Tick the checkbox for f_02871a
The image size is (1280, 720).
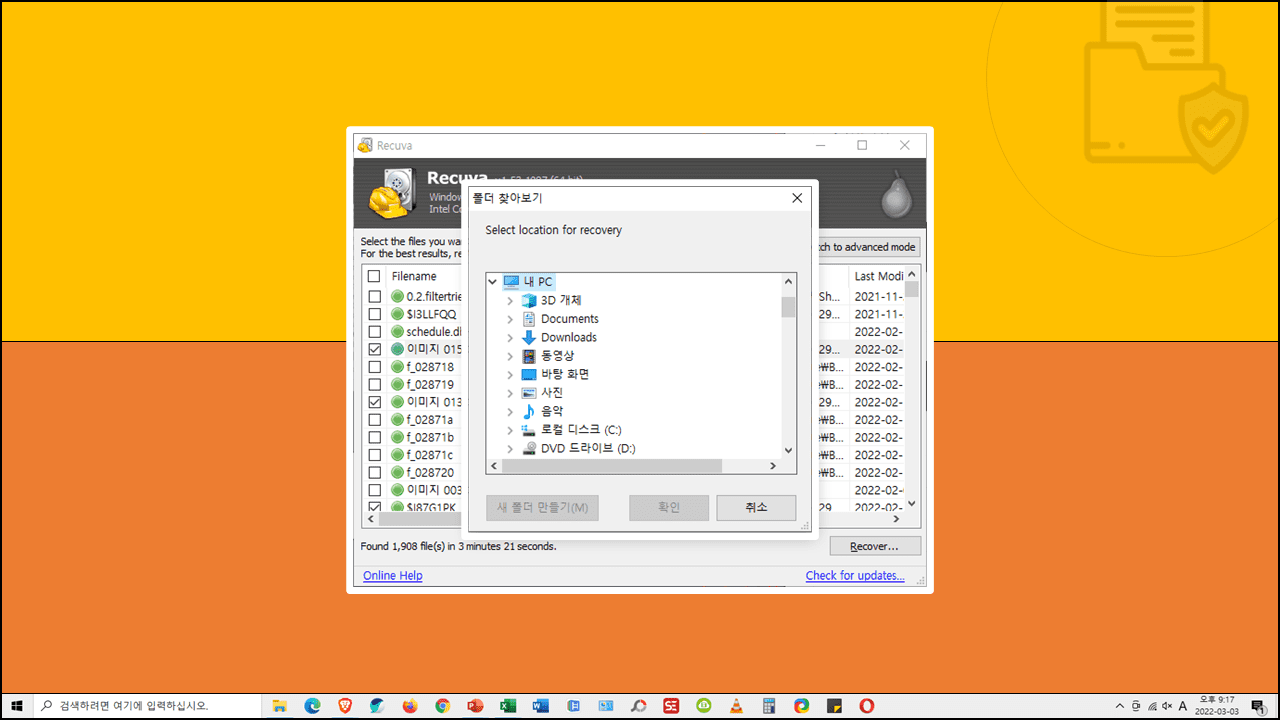pyautogui.click(x=374, y=420)
